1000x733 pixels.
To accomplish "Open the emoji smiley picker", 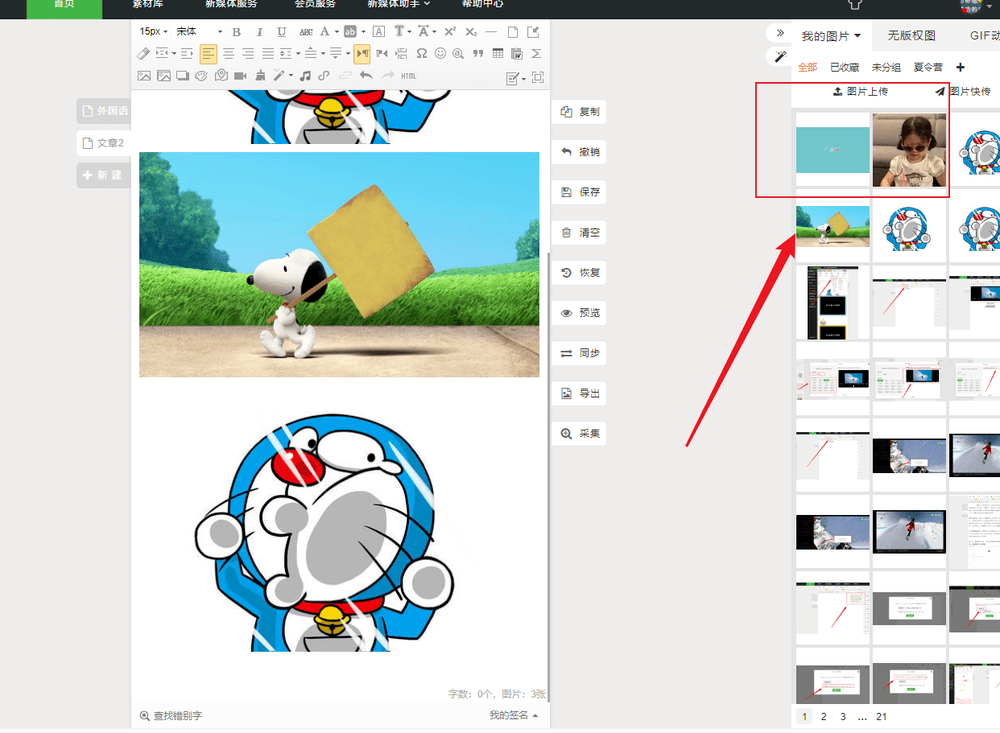I will 440,53.
